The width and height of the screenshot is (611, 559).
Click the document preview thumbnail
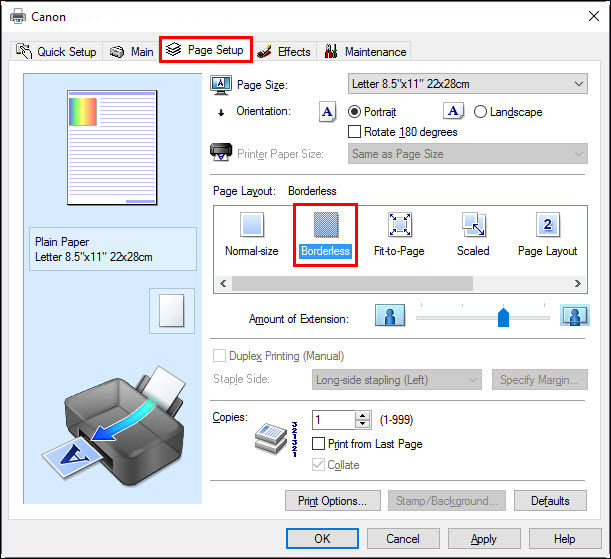point(112,148)
